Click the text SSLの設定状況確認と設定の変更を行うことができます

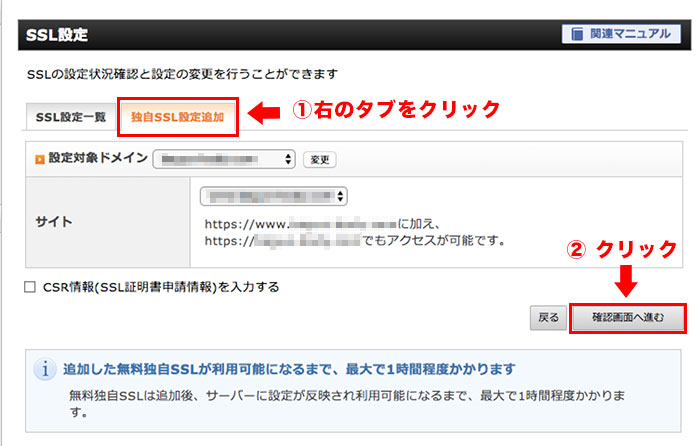coord(182,74)
